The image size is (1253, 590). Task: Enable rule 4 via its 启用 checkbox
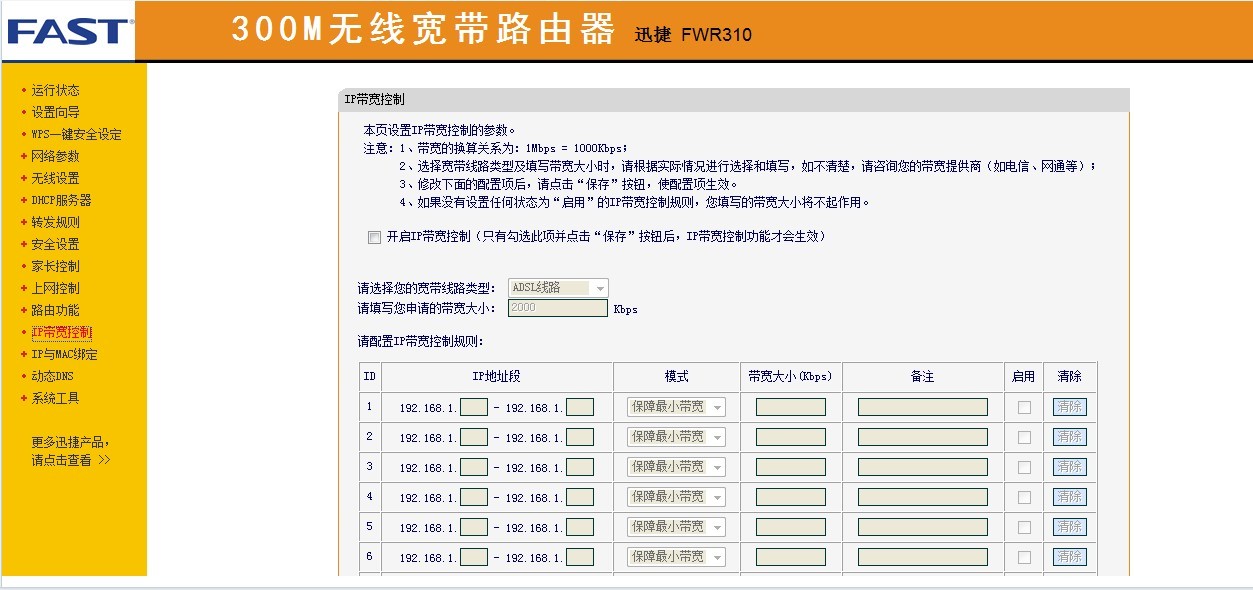(x=1023, y=496)
